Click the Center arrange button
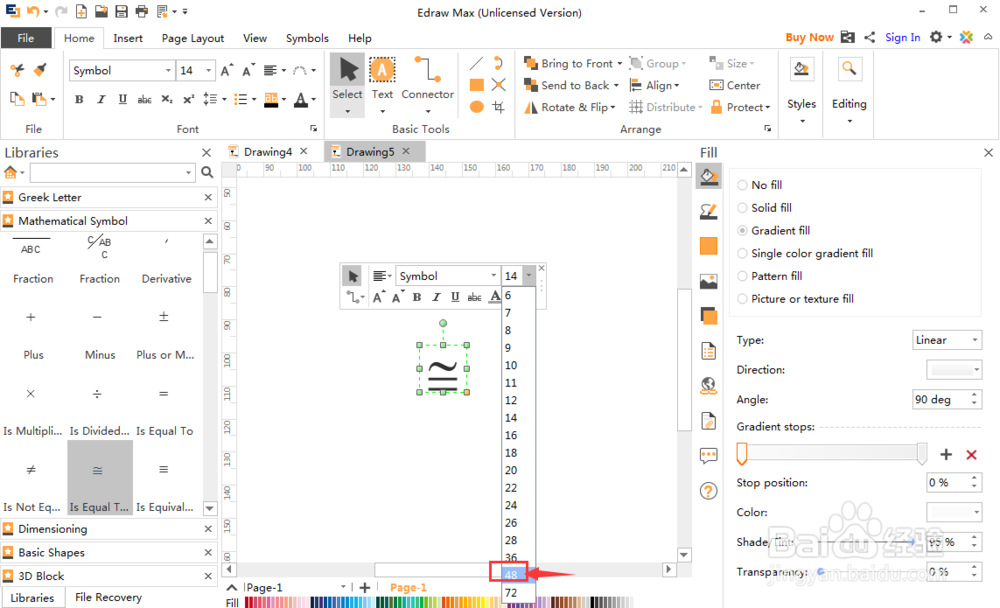The height and width of the screenshot is (608, 1000). tap(735, 85)
